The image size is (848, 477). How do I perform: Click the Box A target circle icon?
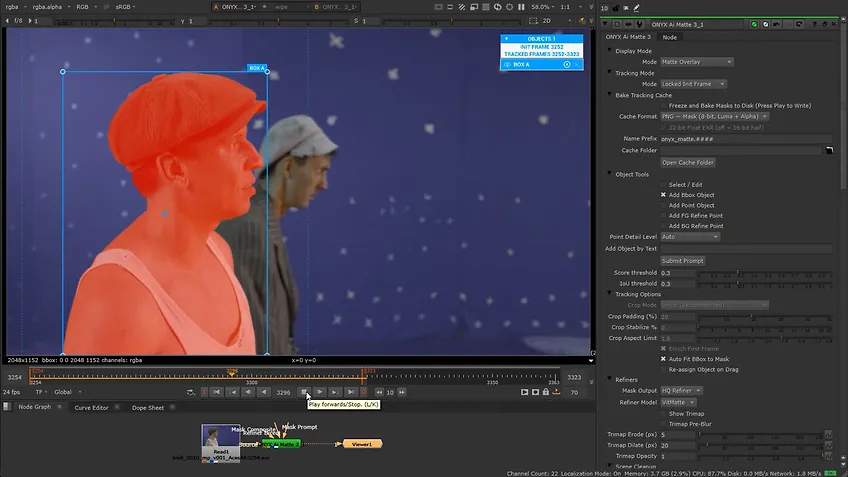click(x=567, y=64)
